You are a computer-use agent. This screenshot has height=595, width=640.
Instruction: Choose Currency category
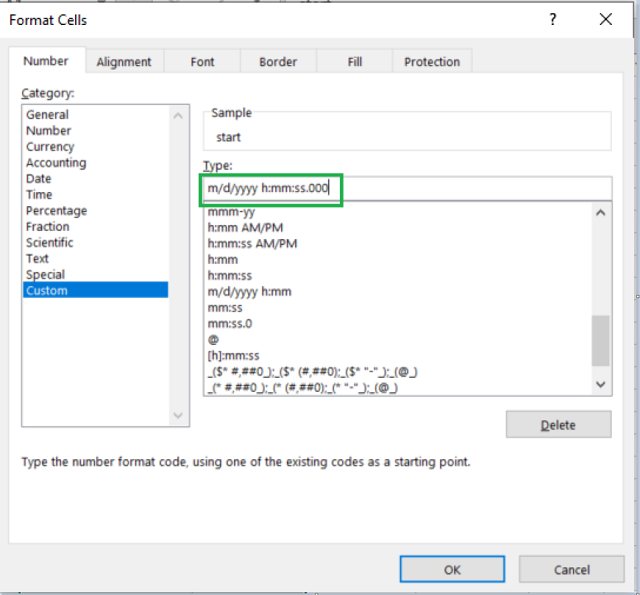point(96,147)
